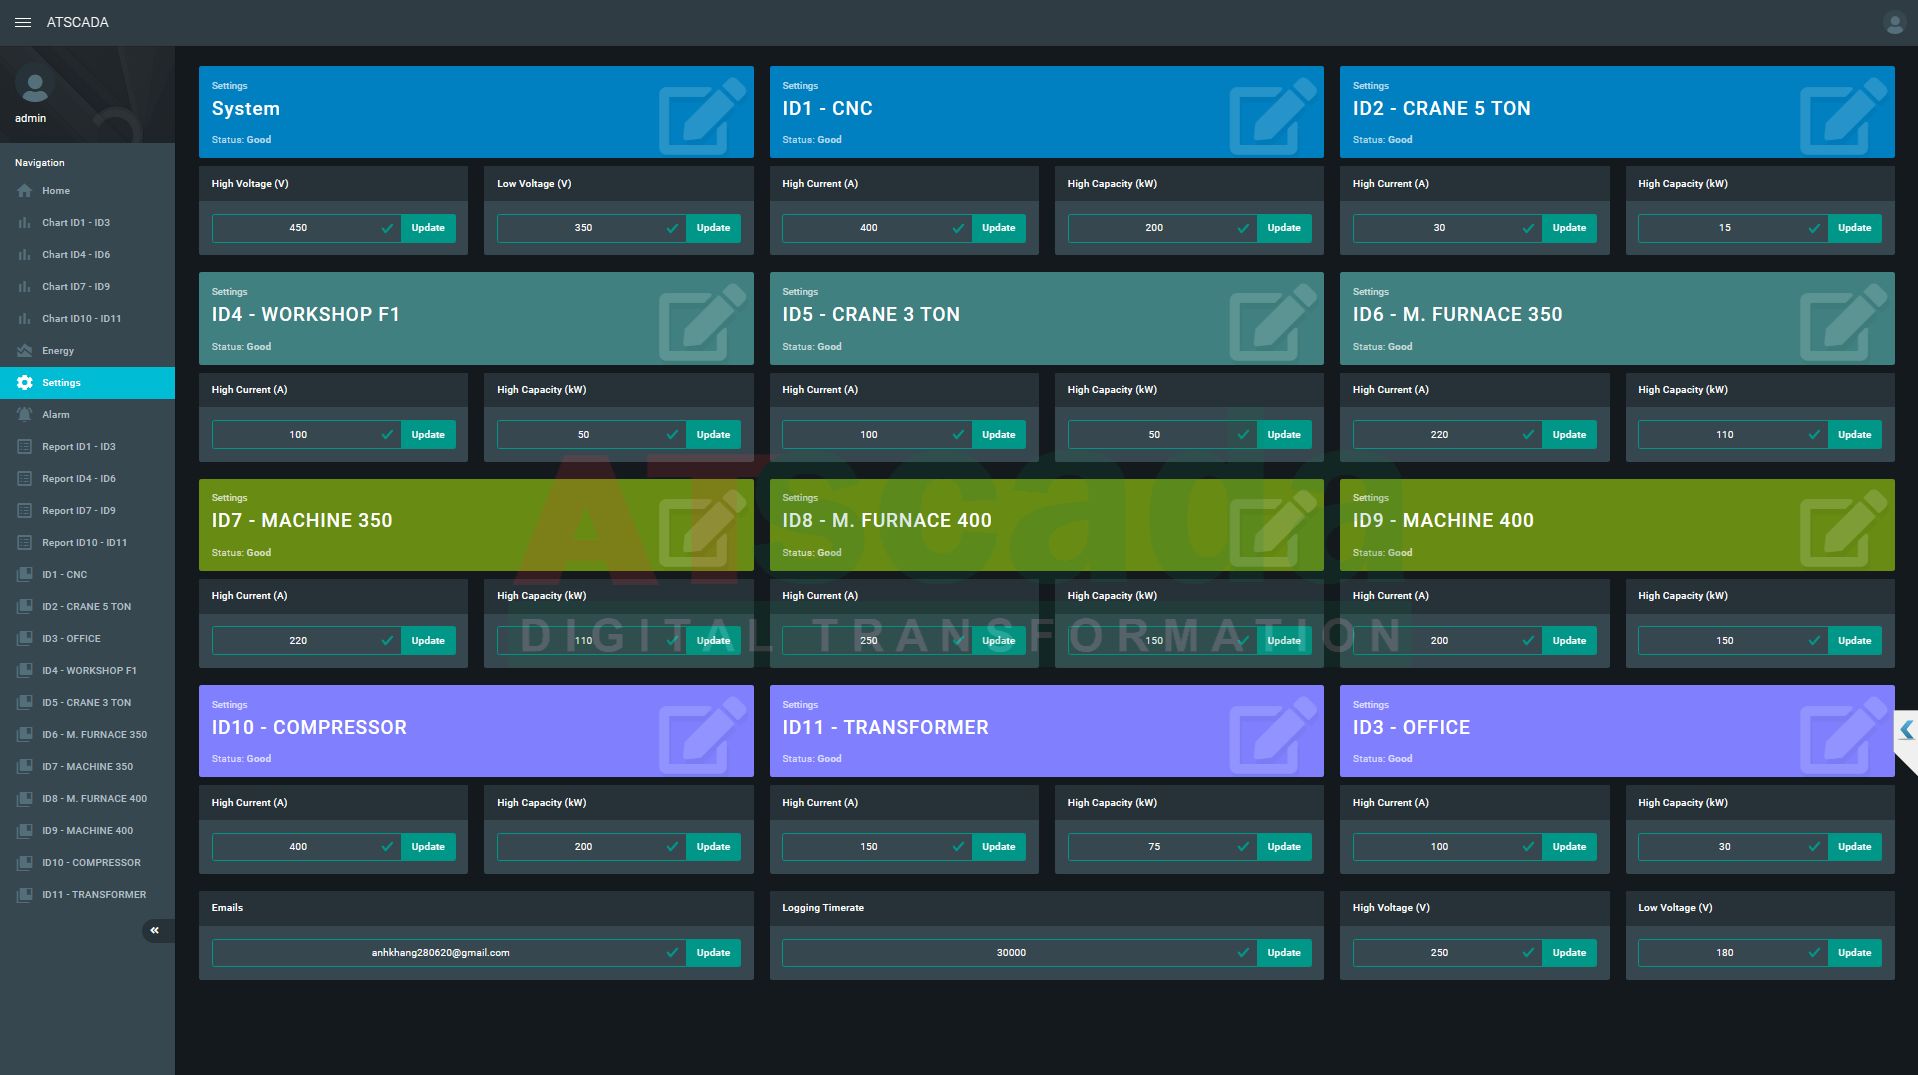
Task: Click the Settings gear icon in sidebar
Action: pyautogui.click(x=25, y=383)
